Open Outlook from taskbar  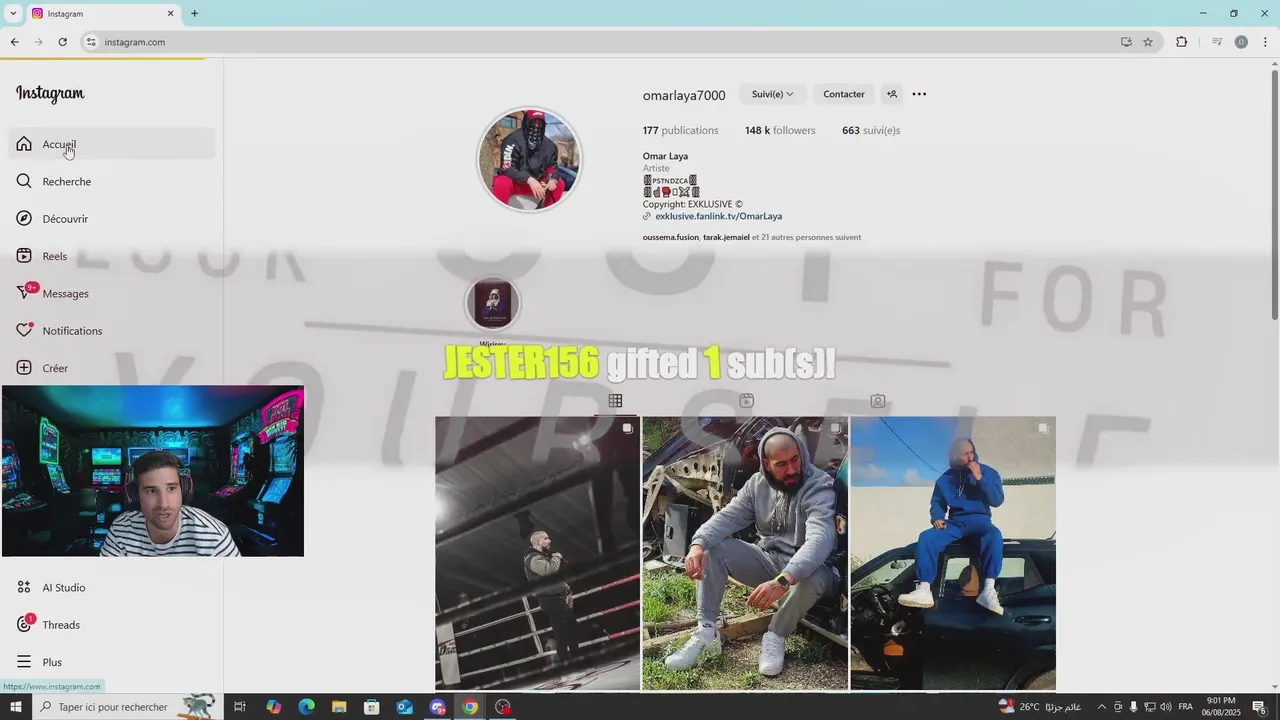click(x=405, y=707)
